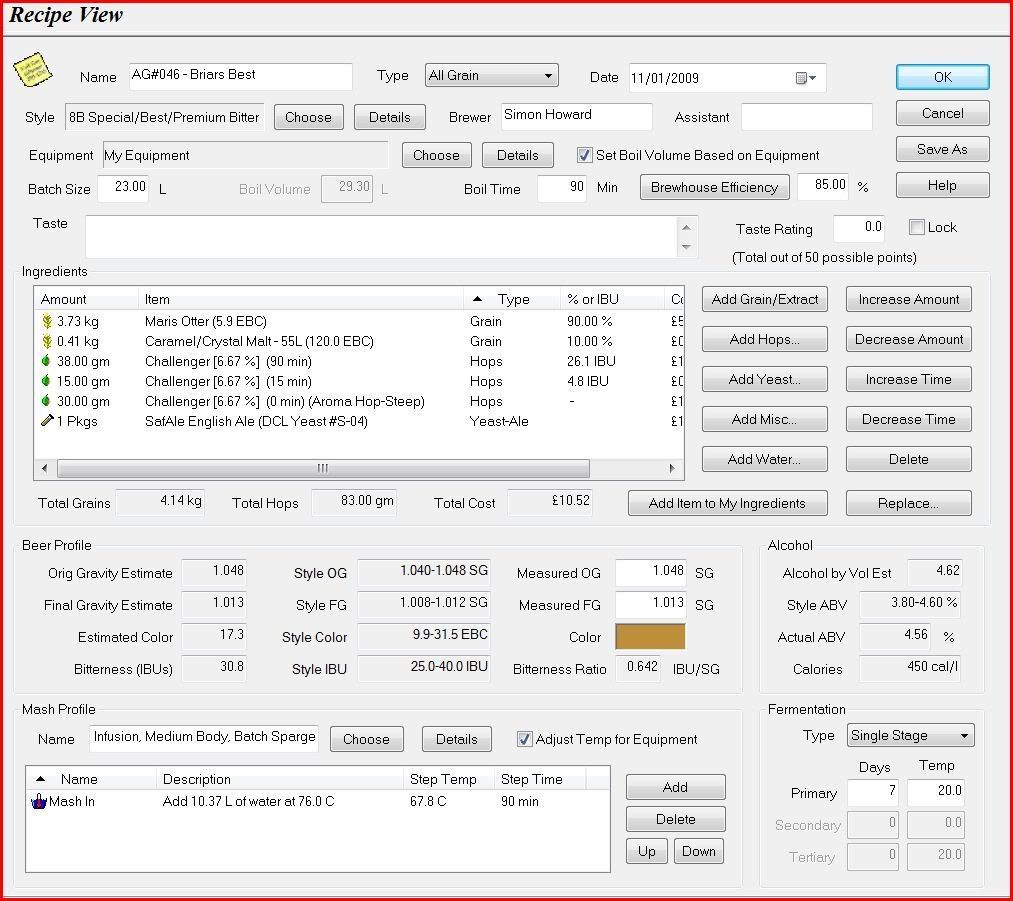This screenshot has height=901, width=1013.
Task: Sort mash steps by Name column header
Action: (92, 779)
